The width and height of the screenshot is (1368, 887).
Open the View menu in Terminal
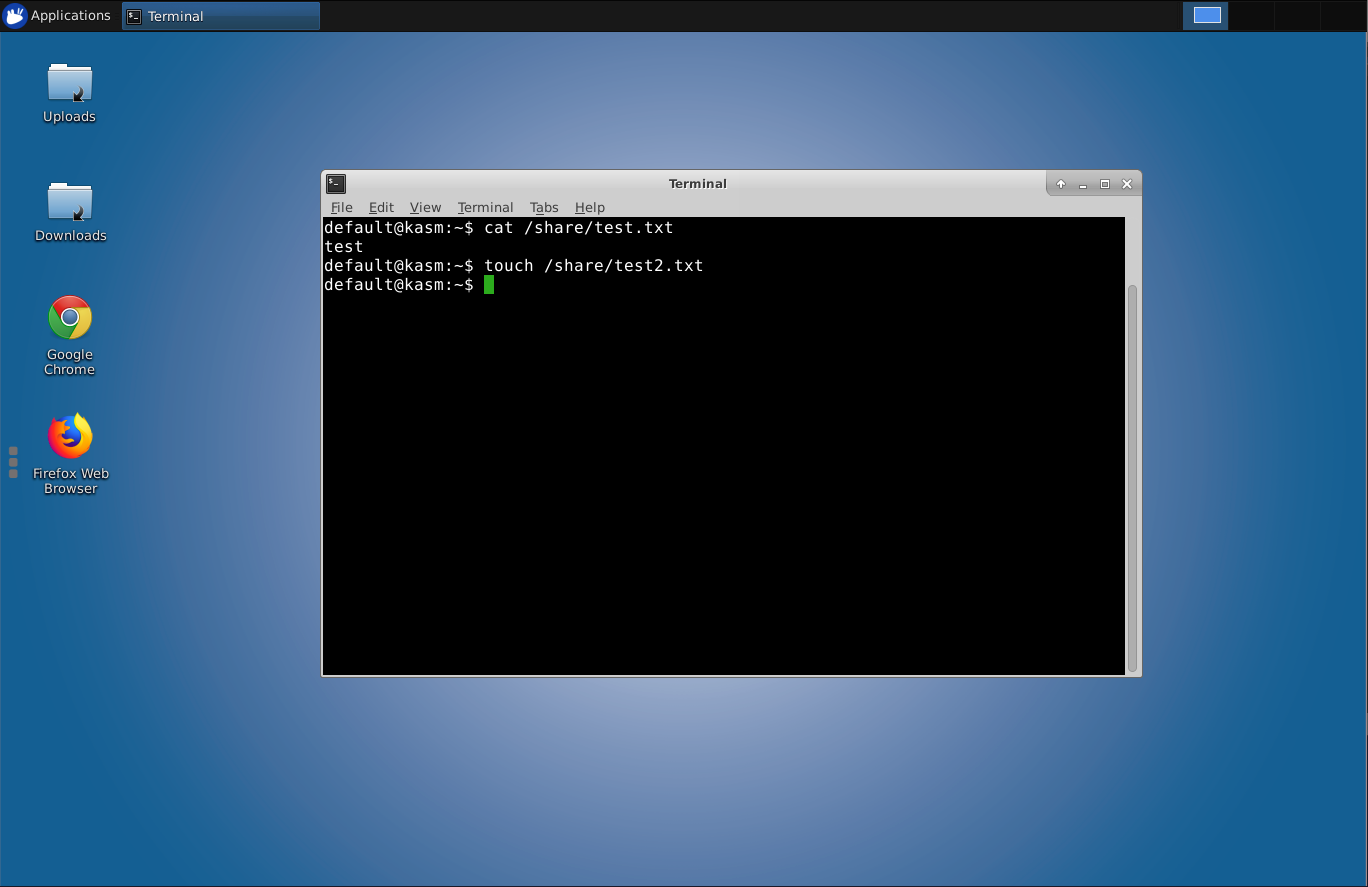click(425, 208)
